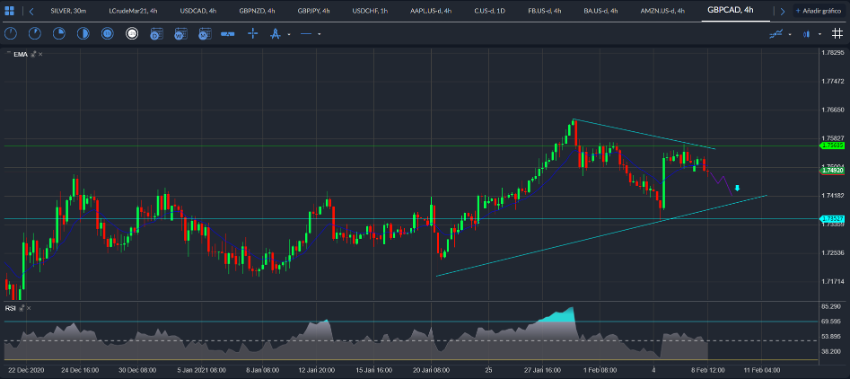The image size is (850, 380).
Task: Select the highlighted 4-hour timeframe icon
Action: click(x=132, y=34)
